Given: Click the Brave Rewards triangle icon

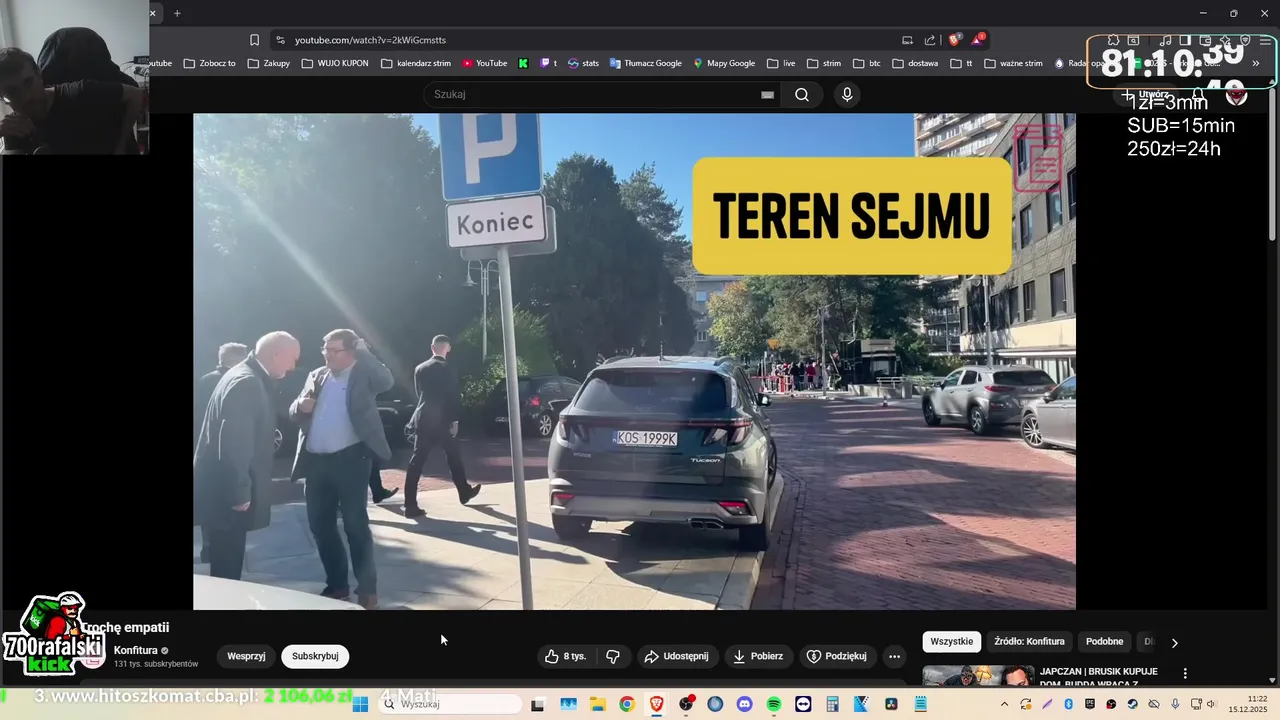Looking at the screenshot, I should click(x=977, y=40).
